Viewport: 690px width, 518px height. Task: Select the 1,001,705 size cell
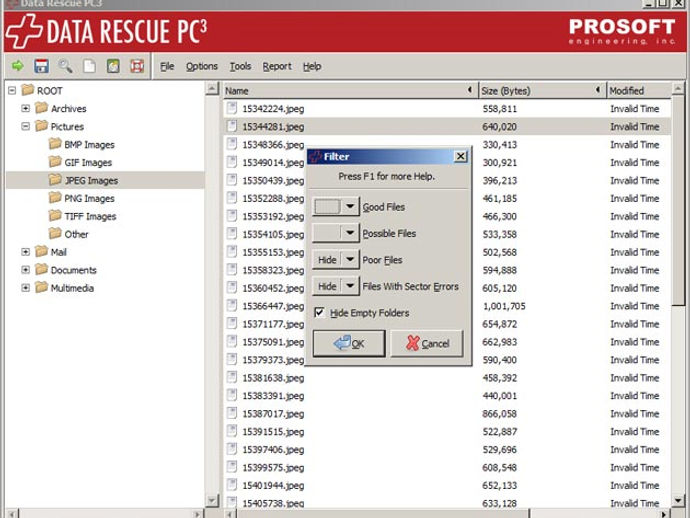tap(504, 306)
